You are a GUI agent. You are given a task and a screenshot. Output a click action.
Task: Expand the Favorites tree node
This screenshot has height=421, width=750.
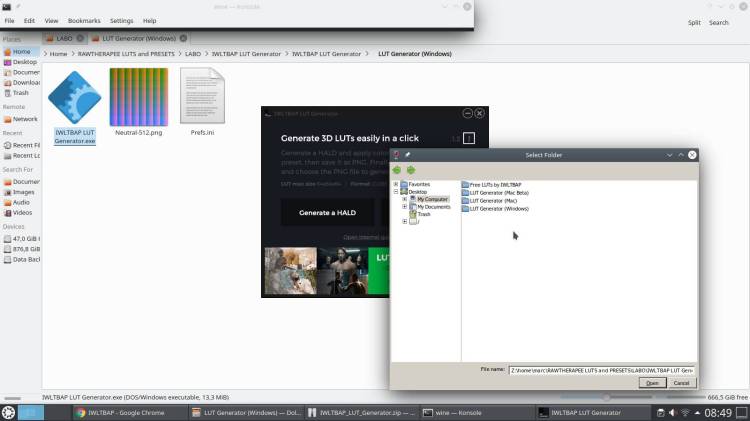pyautogui.click(x=396, y=184)
